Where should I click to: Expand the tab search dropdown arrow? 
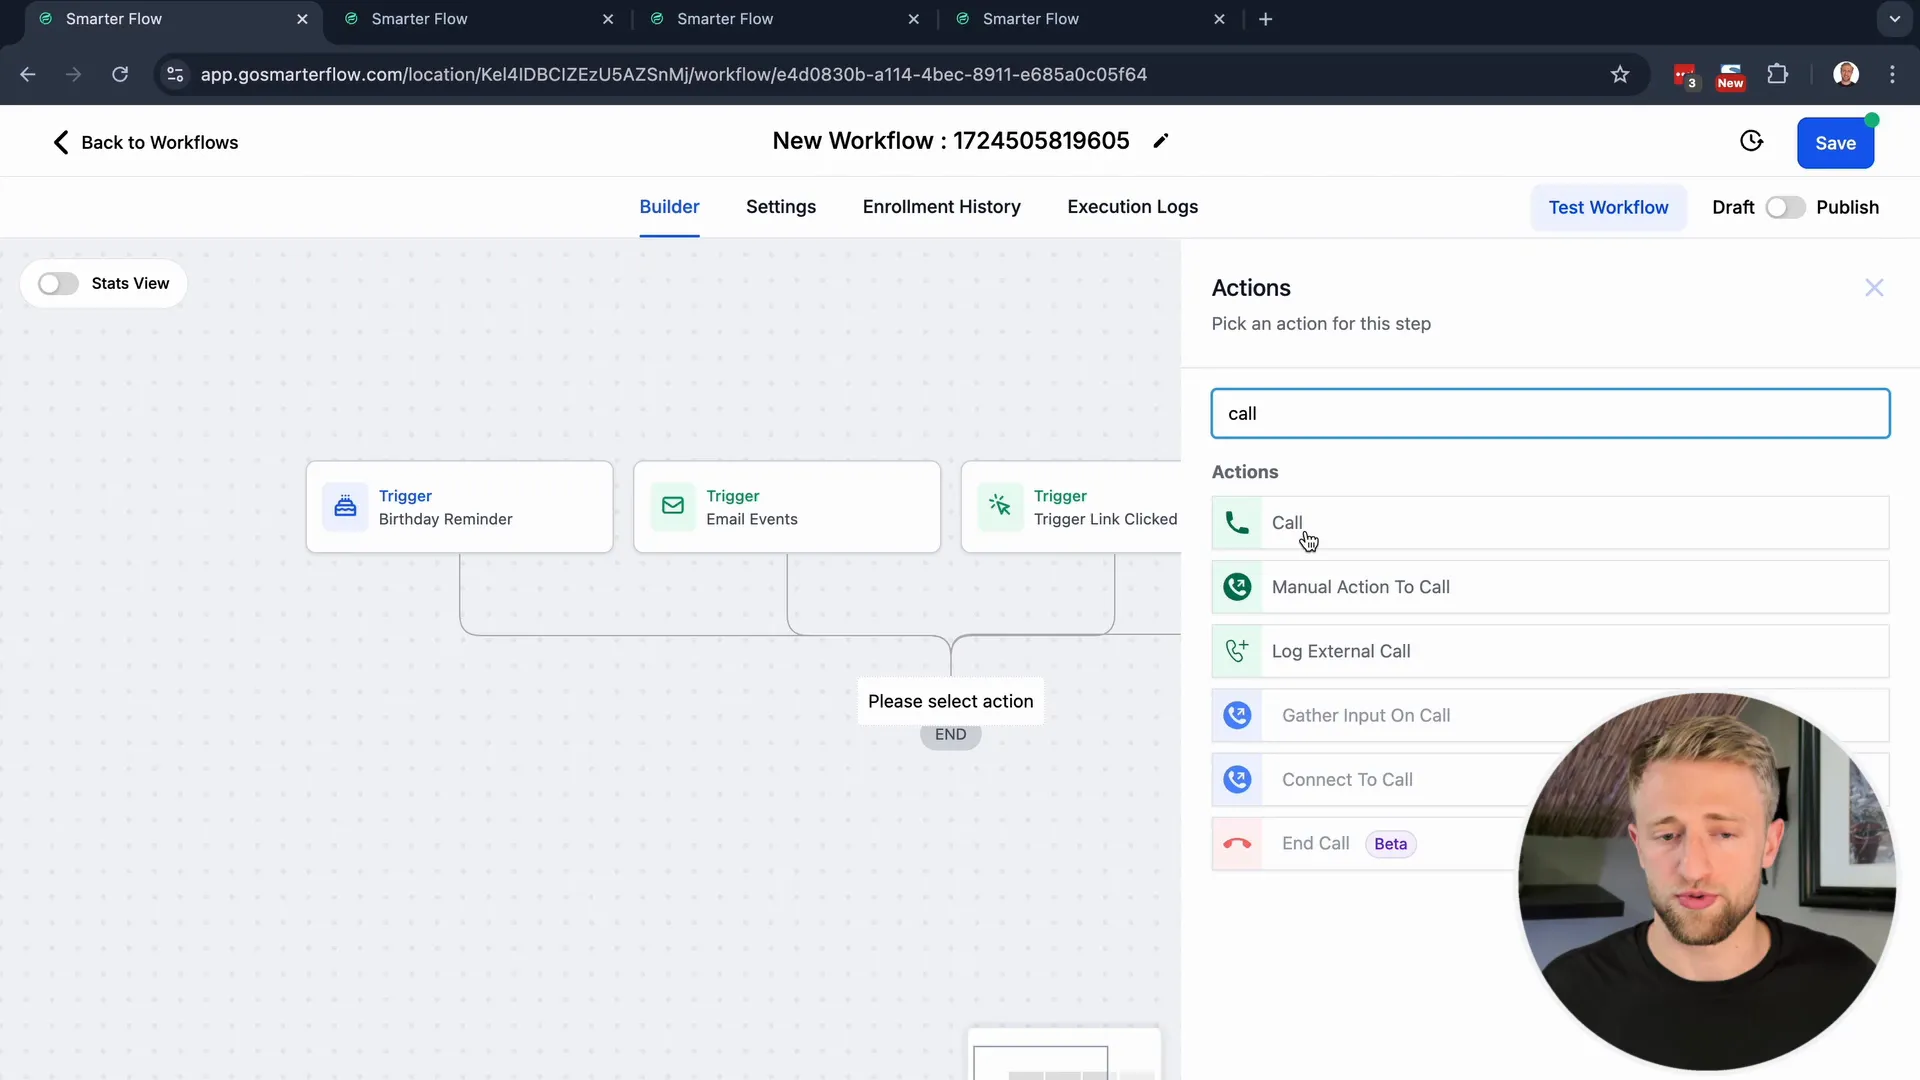(1894, 19)
